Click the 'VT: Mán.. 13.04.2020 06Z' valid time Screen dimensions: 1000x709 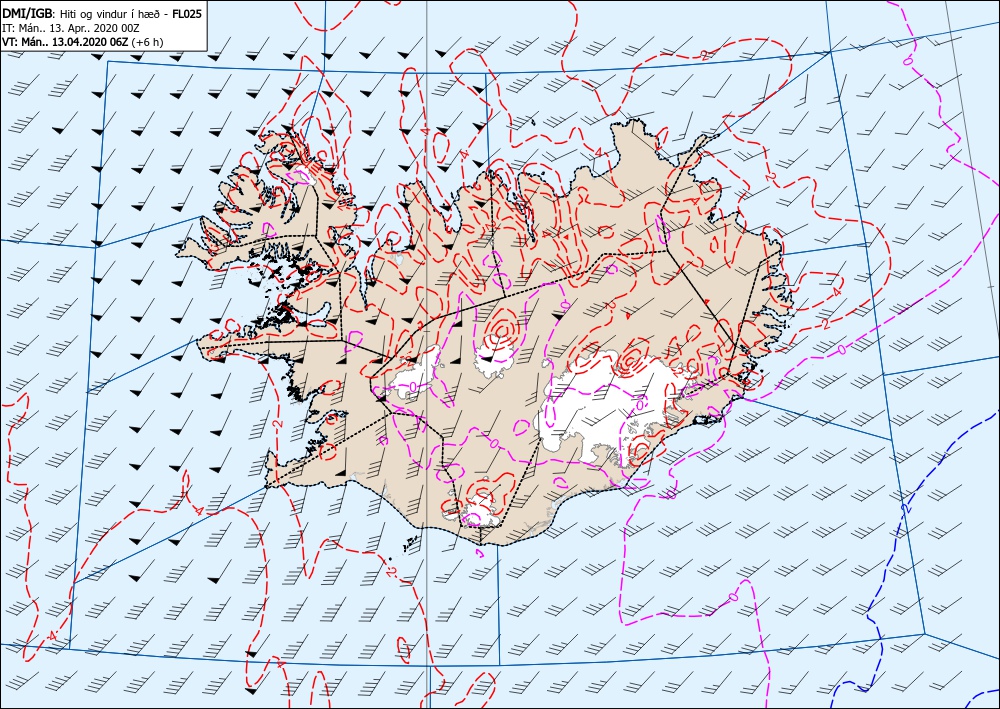coord(65,42)
